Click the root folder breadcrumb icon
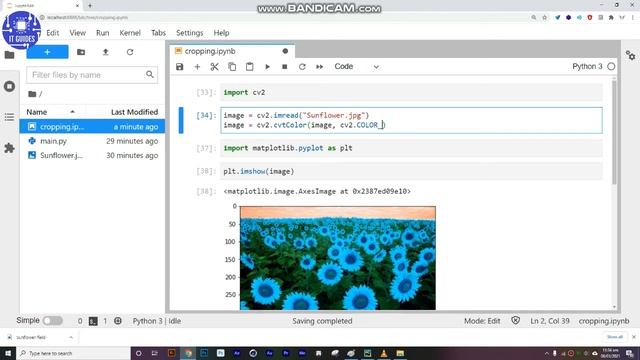640x360 pixels. pos(32,94)
